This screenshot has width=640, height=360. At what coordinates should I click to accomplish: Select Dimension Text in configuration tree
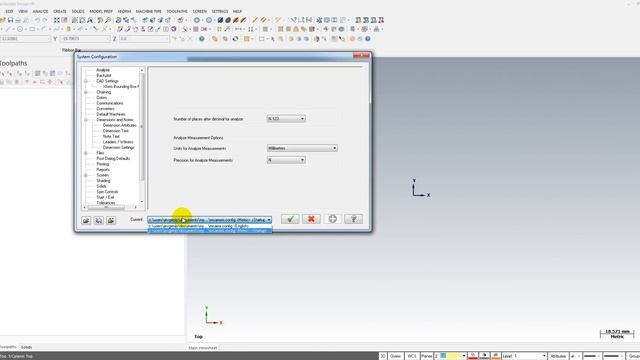pos(116,131)
